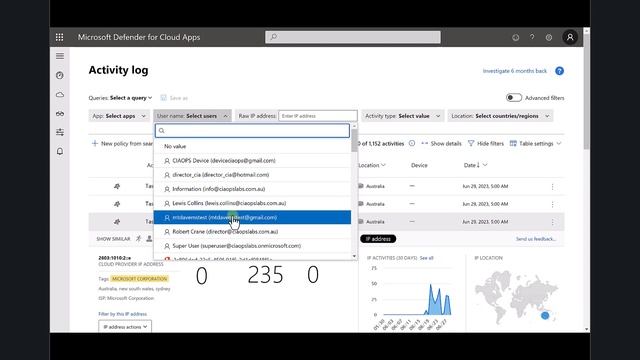Click the feedback smiley icon in header
The width and height of the screenshot is (640, 360).
point(516,38)
